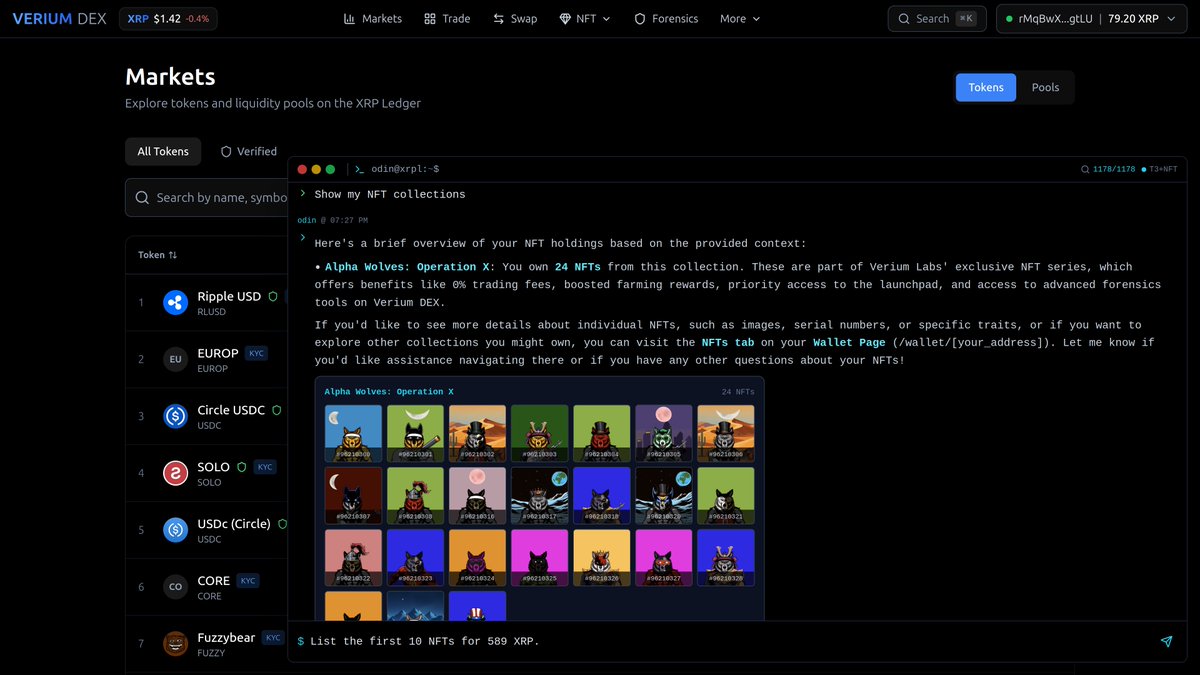Select the All Tokens filter tab
Screen dimensions: 1200x675
(x=163, y=151)
